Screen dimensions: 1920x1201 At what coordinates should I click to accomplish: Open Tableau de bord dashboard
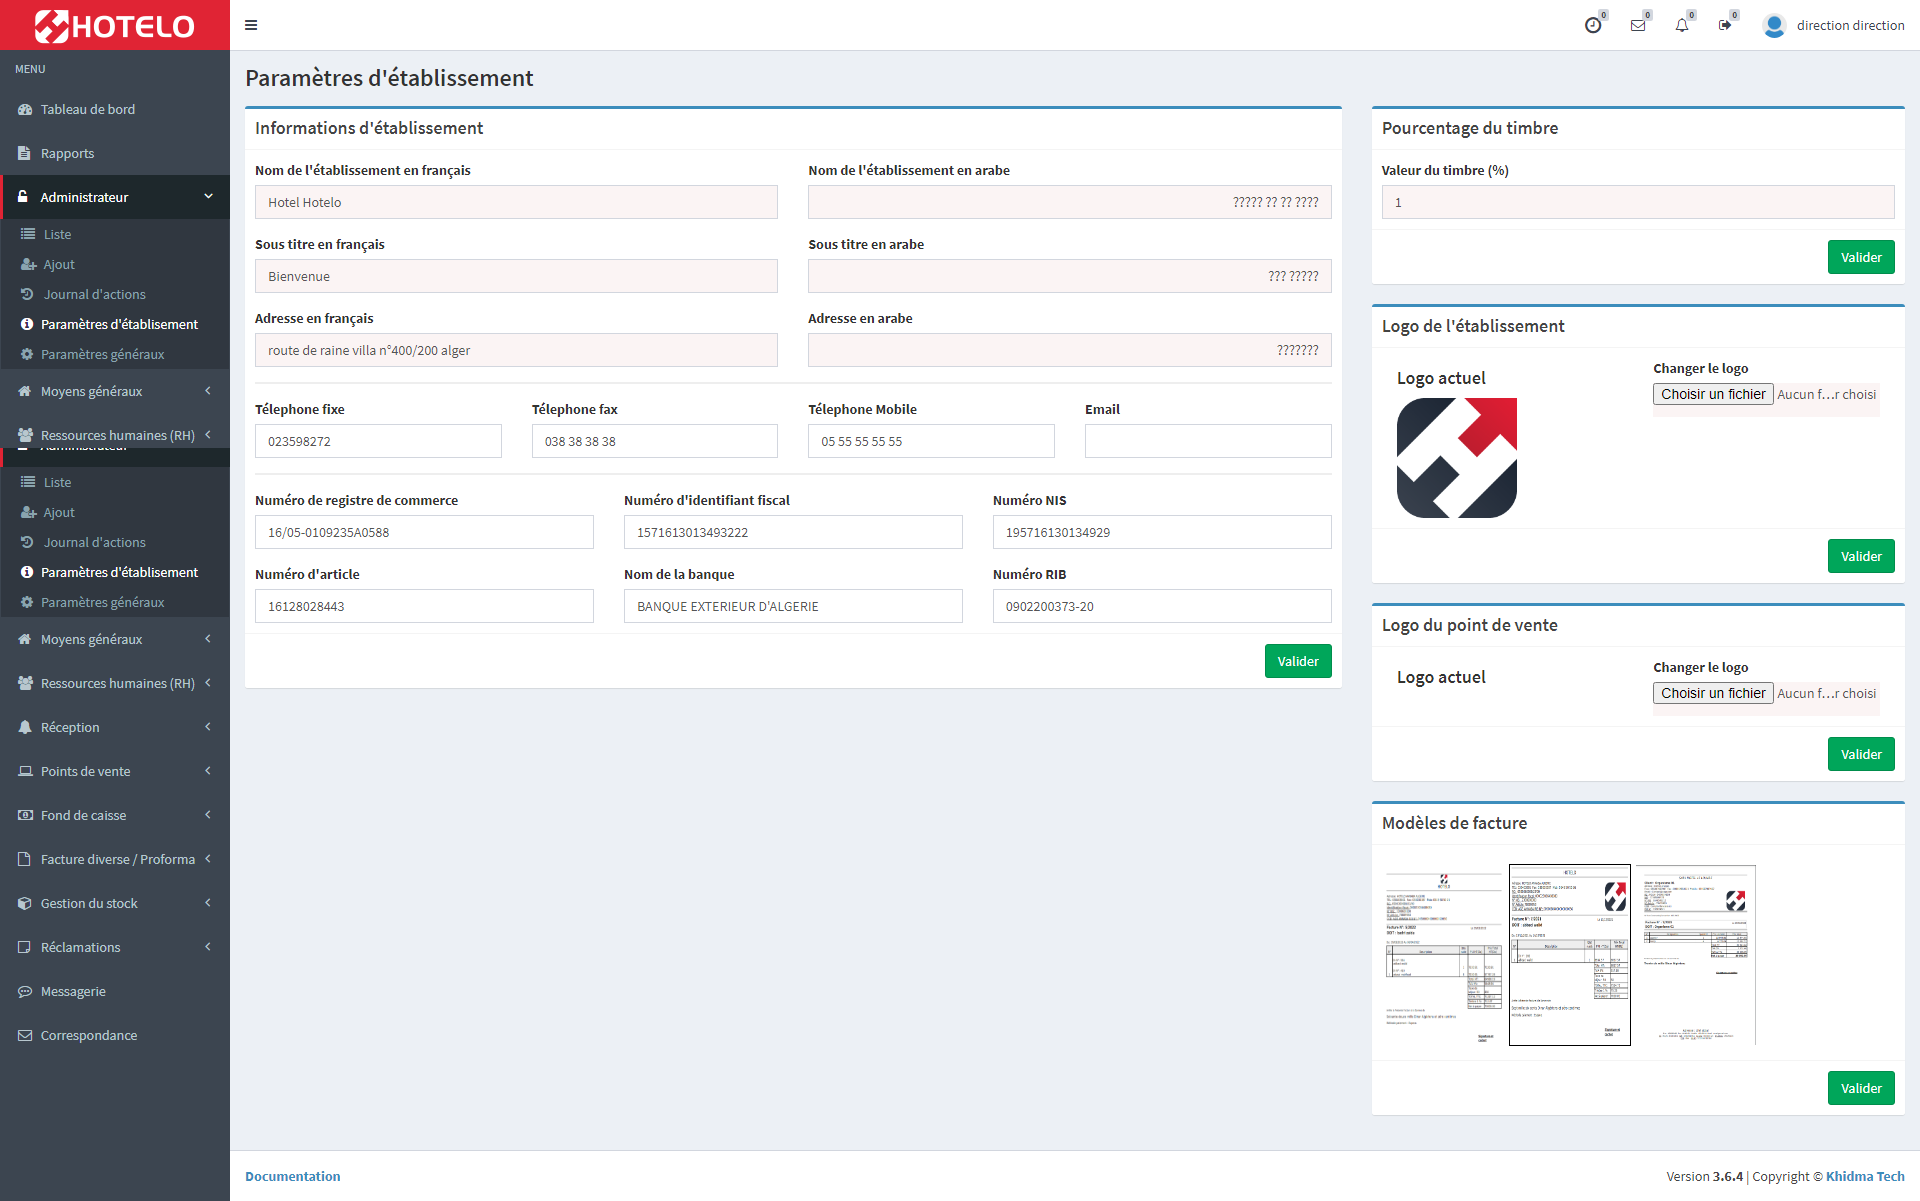[x=87, y=109]
